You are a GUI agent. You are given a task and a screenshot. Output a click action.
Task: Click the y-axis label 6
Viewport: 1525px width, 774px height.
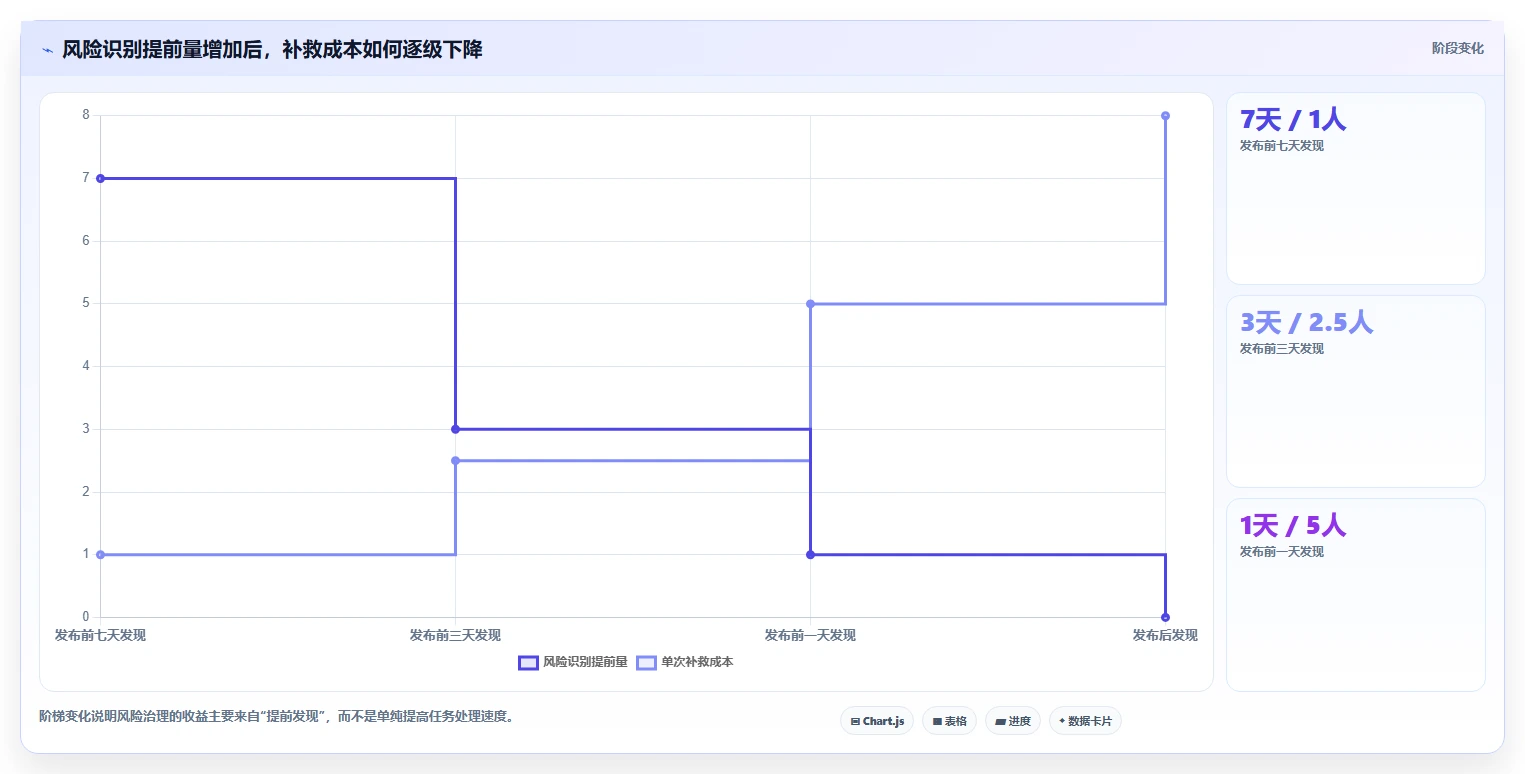[x=86, y=240]
